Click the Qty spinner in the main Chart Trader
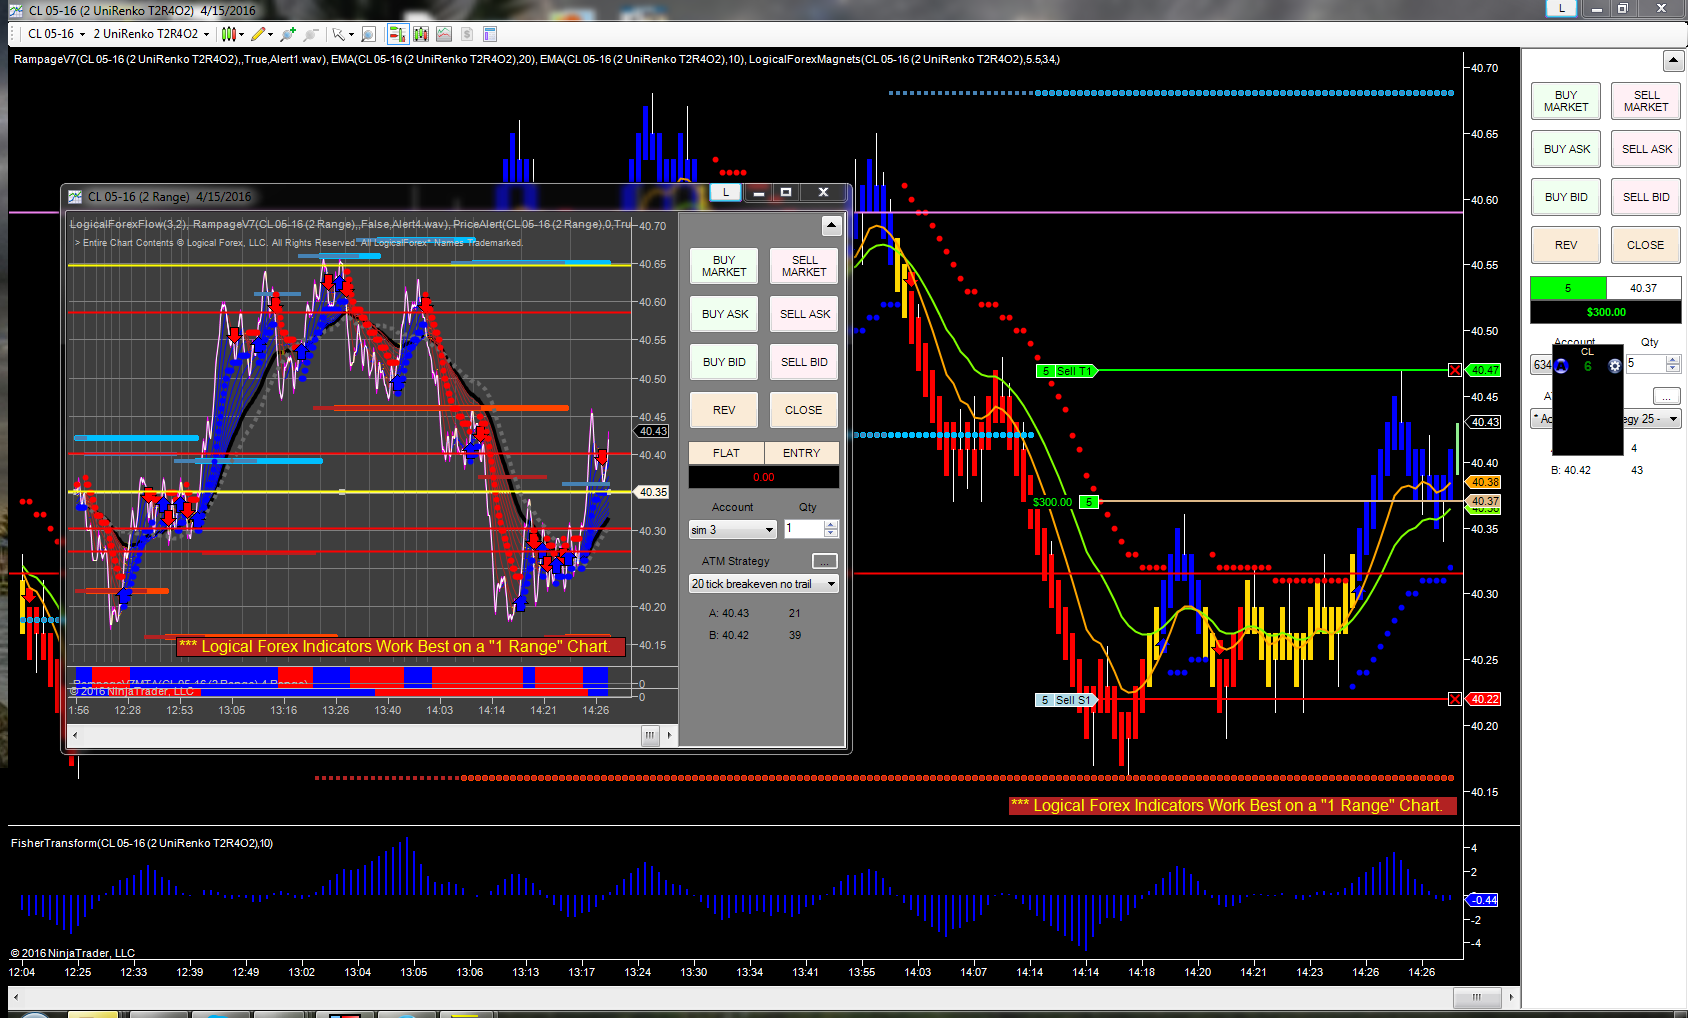Image resolution: width=1688 pixels, height=1018 pixels. [1673, 363]
